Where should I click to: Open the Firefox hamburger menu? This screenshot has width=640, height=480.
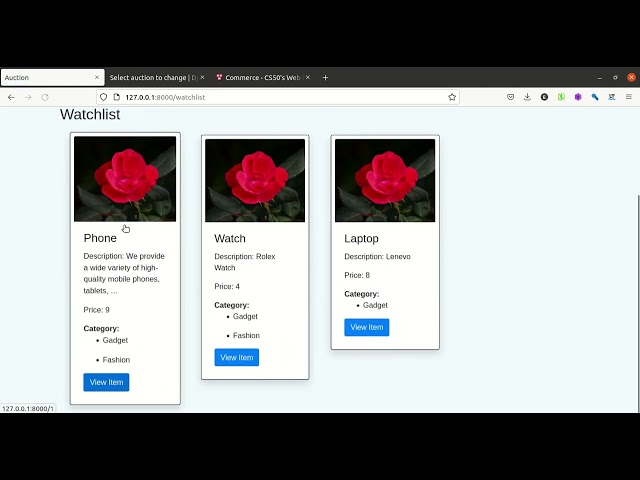pyautogui.click(x=629, y=97)
